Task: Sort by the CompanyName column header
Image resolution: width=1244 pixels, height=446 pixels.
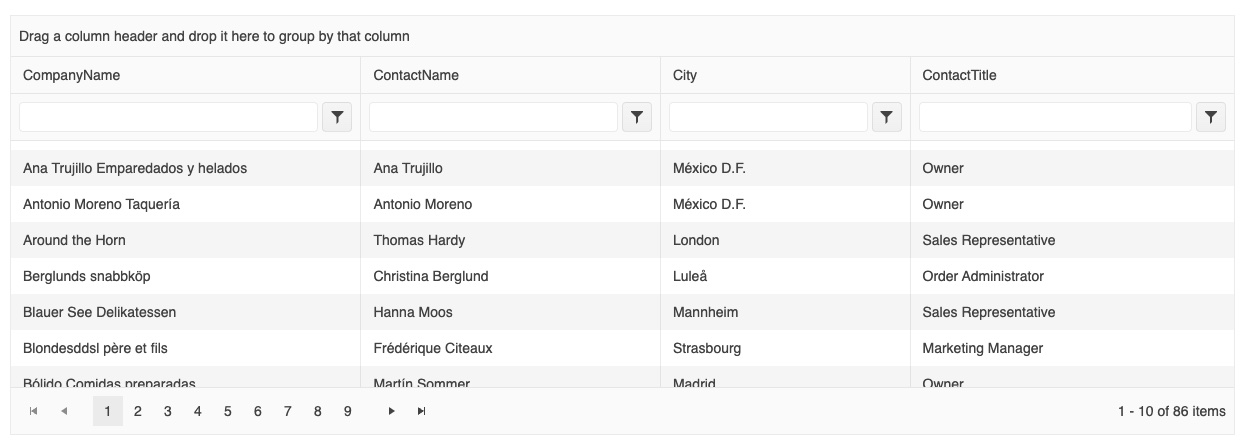Action: 71,75
